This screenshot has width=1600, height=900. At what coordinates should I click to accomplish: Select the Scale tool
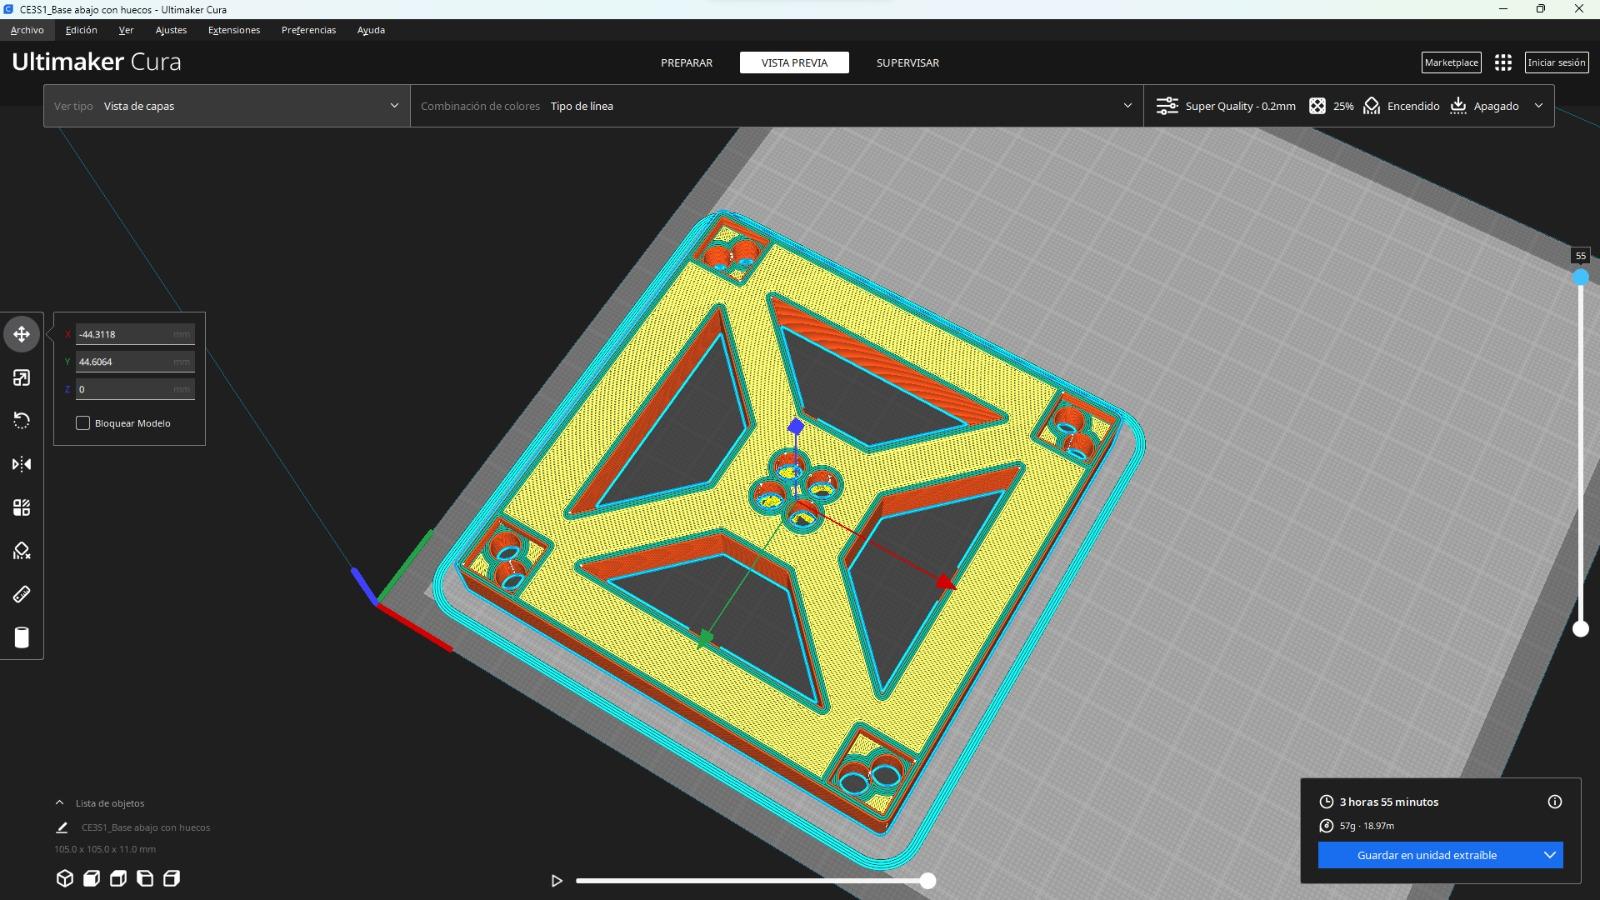pyautogui.click(x=22, y=377)
